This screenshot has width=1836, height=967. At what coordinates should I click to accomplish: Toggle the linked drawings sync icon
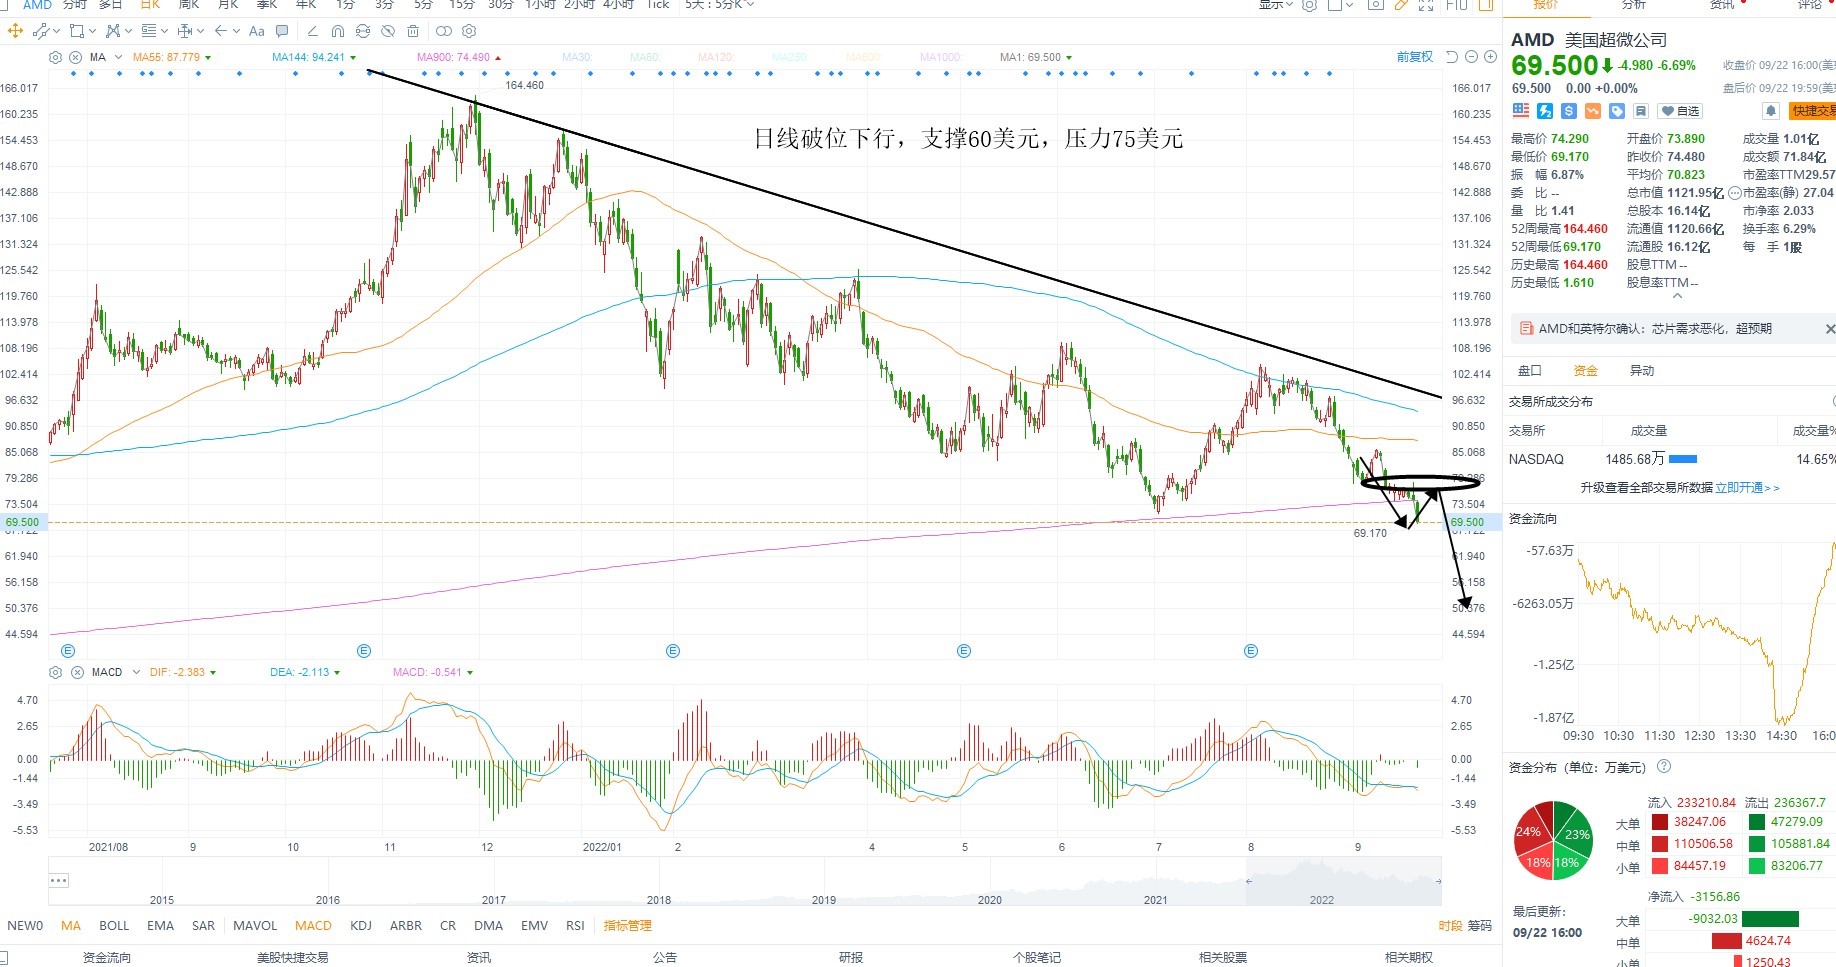pyautogui.click(x=443, y=31)
